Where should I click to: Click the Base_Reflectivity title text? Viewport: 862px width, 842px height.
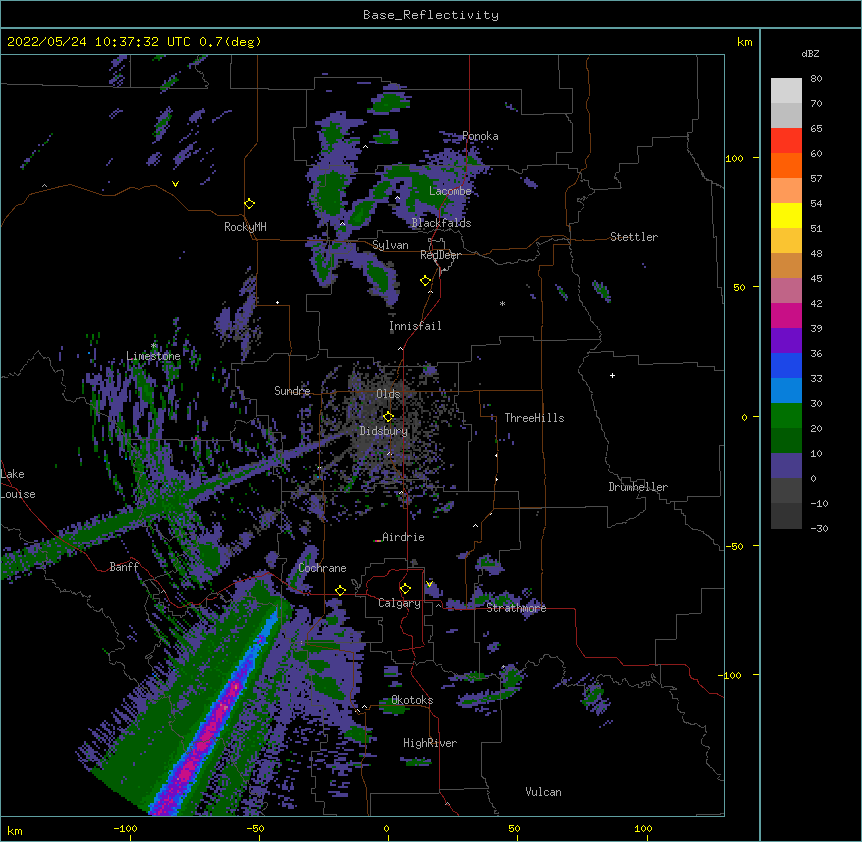click(430, 15)
